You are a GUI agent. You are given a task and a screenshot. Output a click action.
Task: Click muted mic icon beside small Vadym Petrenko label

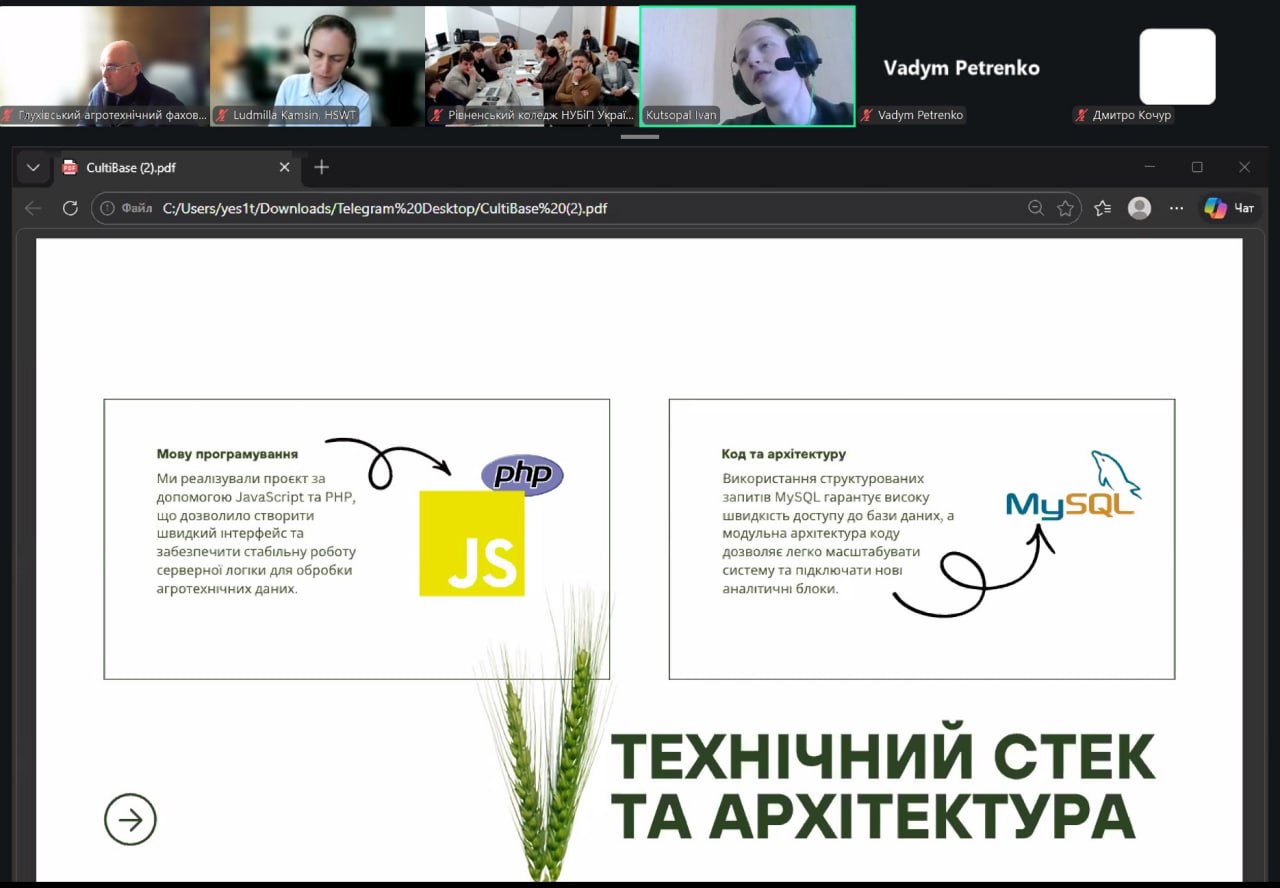(x=867, y=115)
